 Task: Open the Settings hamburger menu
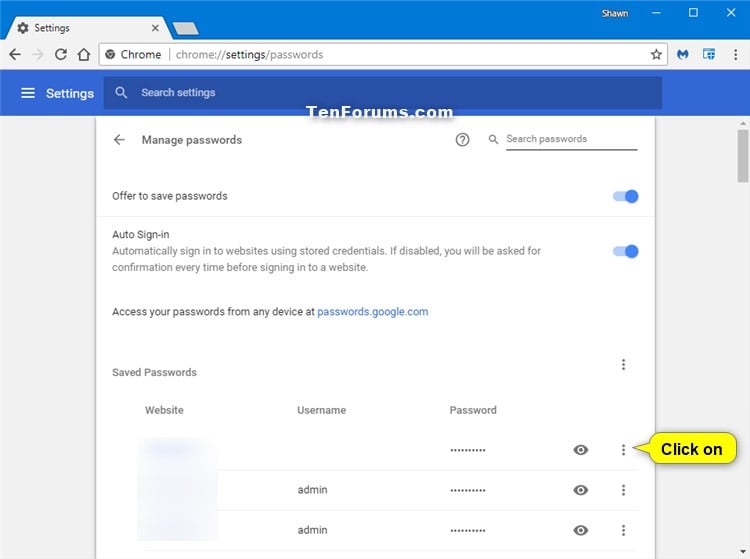coord(28,93)
